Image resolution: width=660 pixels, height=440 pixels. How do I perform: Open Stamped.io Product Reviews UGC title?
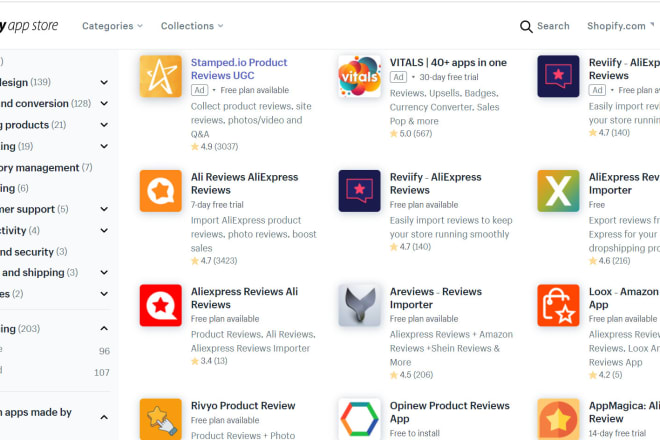coord(239,69)
